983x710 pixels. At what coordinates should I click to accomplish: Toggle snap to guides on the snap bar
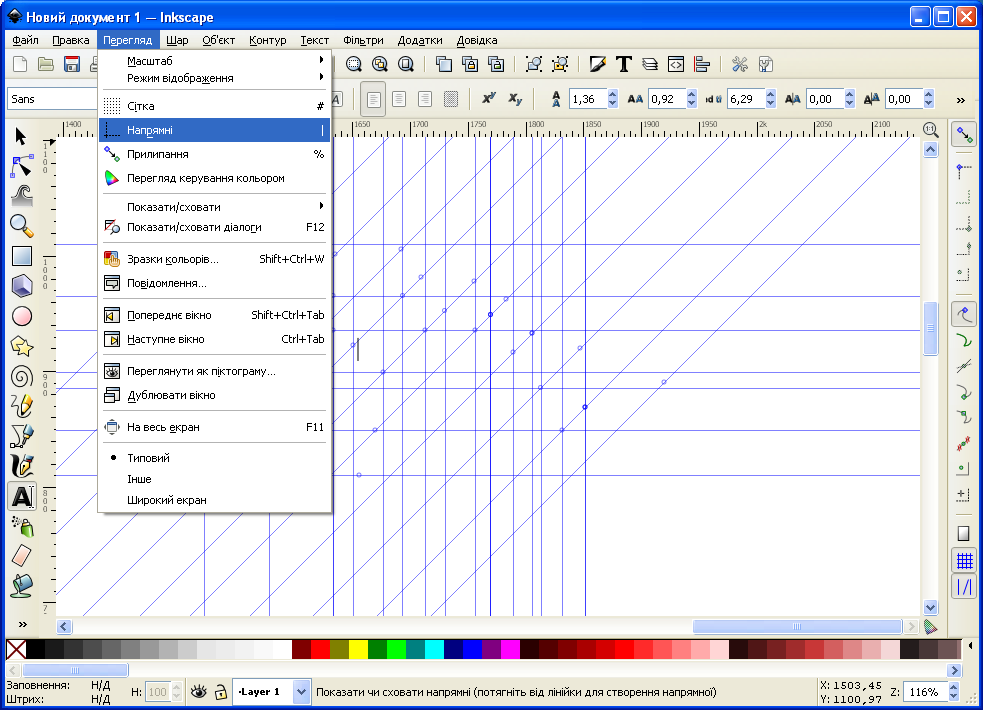tap(964, 587)
